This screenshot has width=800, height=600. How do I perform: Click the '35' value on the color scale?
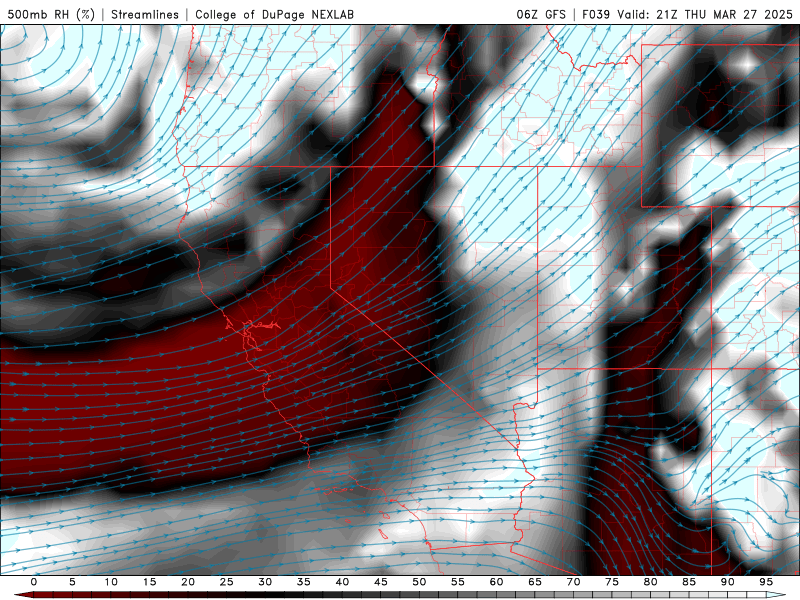coord(304,582)
